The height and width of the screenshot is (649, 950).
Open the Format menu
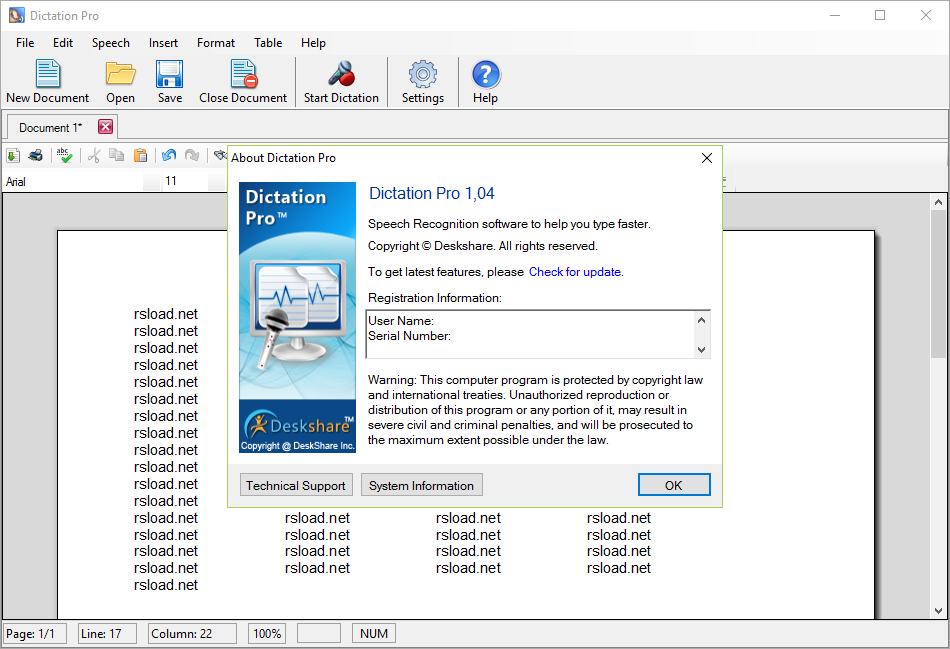[x=216, y=43]
